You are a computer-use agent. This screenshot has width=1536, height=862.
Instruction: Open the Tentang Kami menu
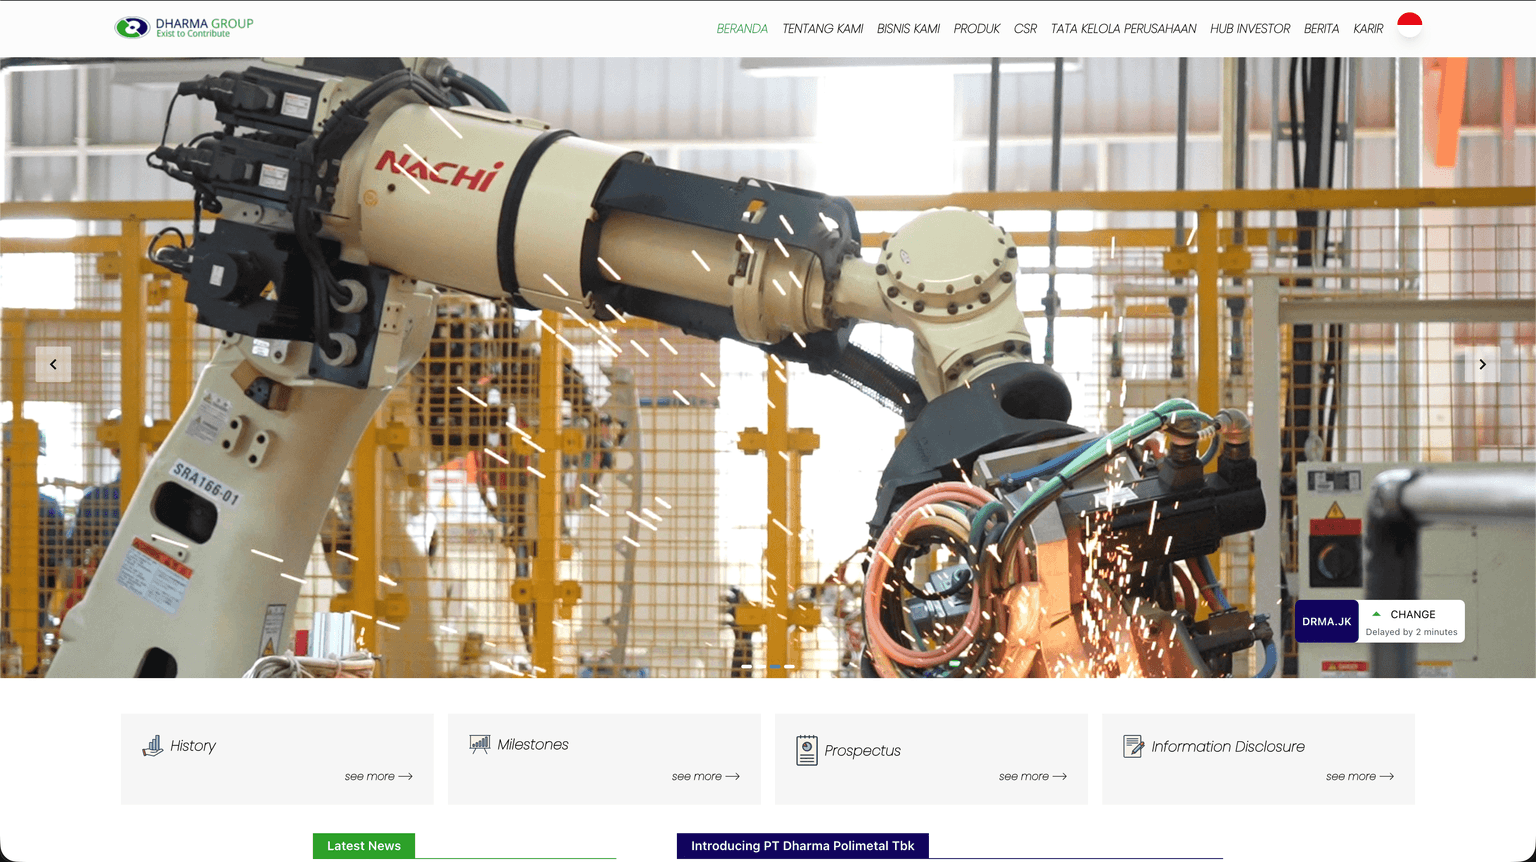click(x=822, y=29)
